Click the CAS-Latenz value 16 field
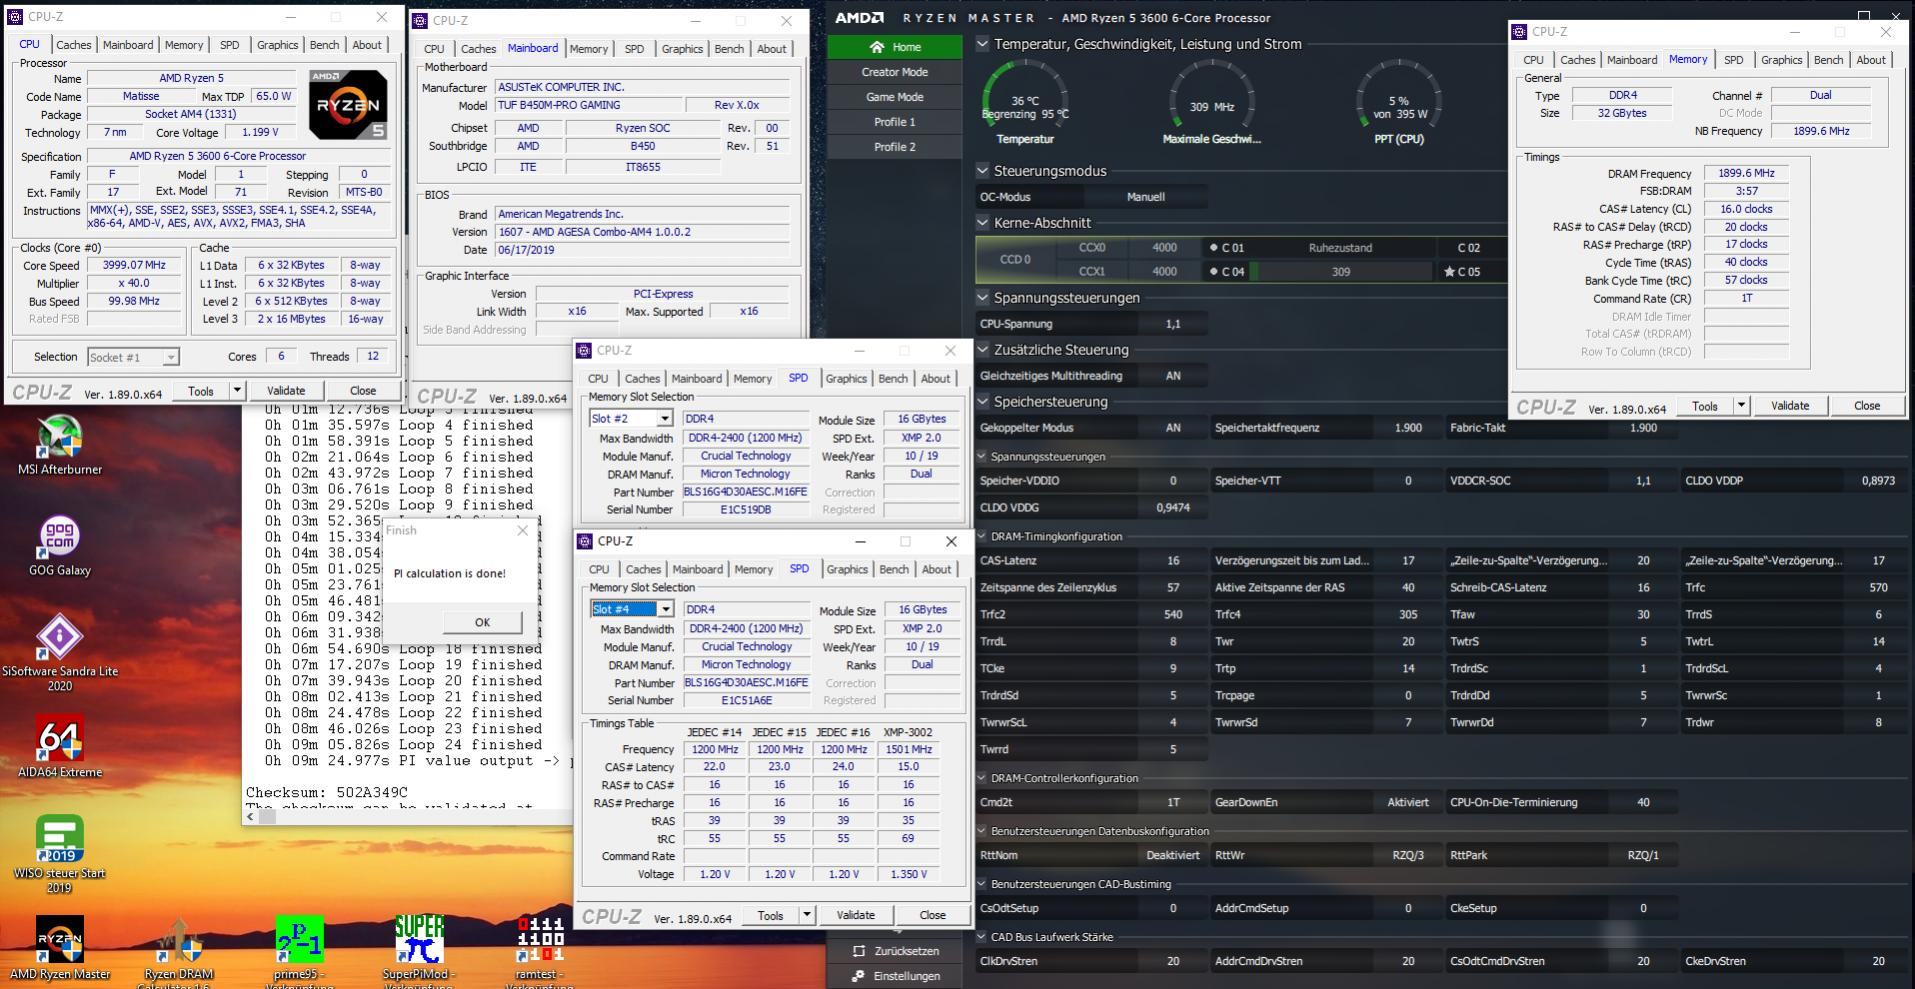 coord(1173,561)
